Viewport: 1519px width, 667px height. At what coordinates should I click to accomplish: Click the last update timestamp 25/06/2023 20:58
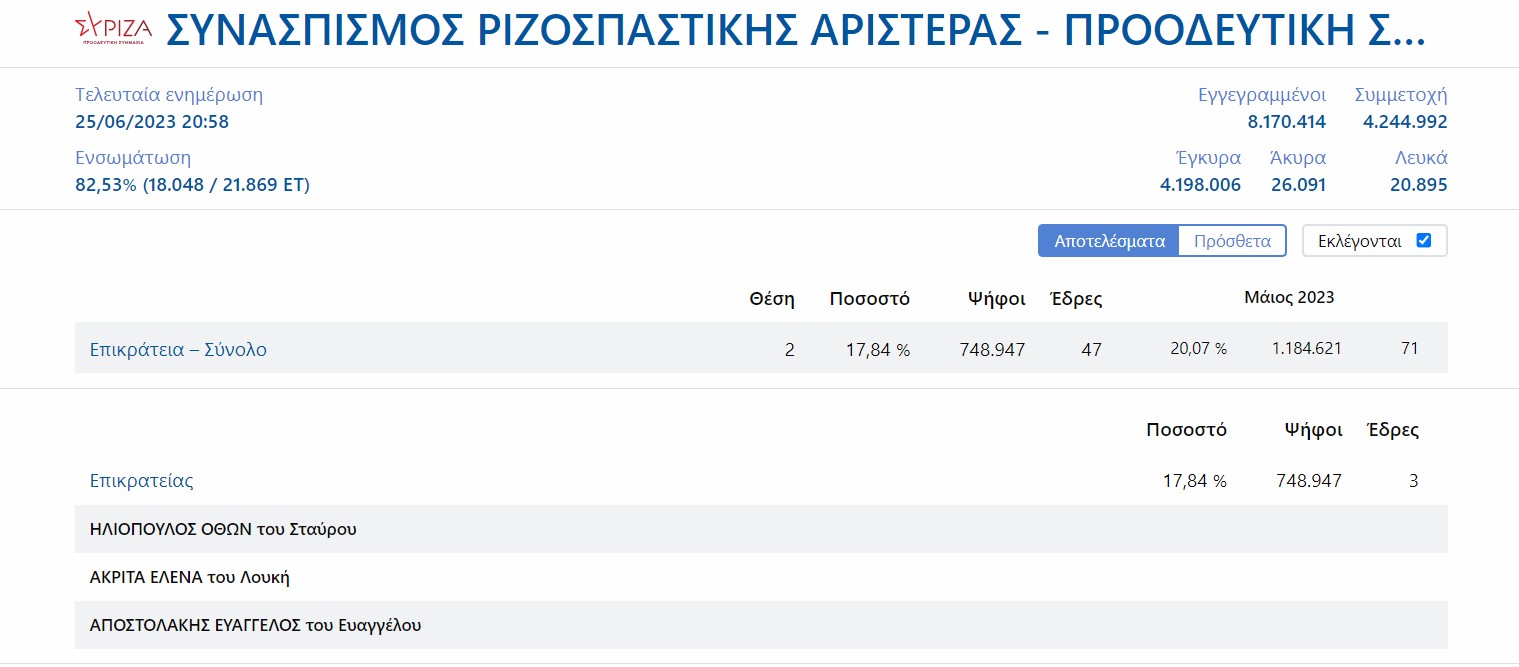pos(152,122)
